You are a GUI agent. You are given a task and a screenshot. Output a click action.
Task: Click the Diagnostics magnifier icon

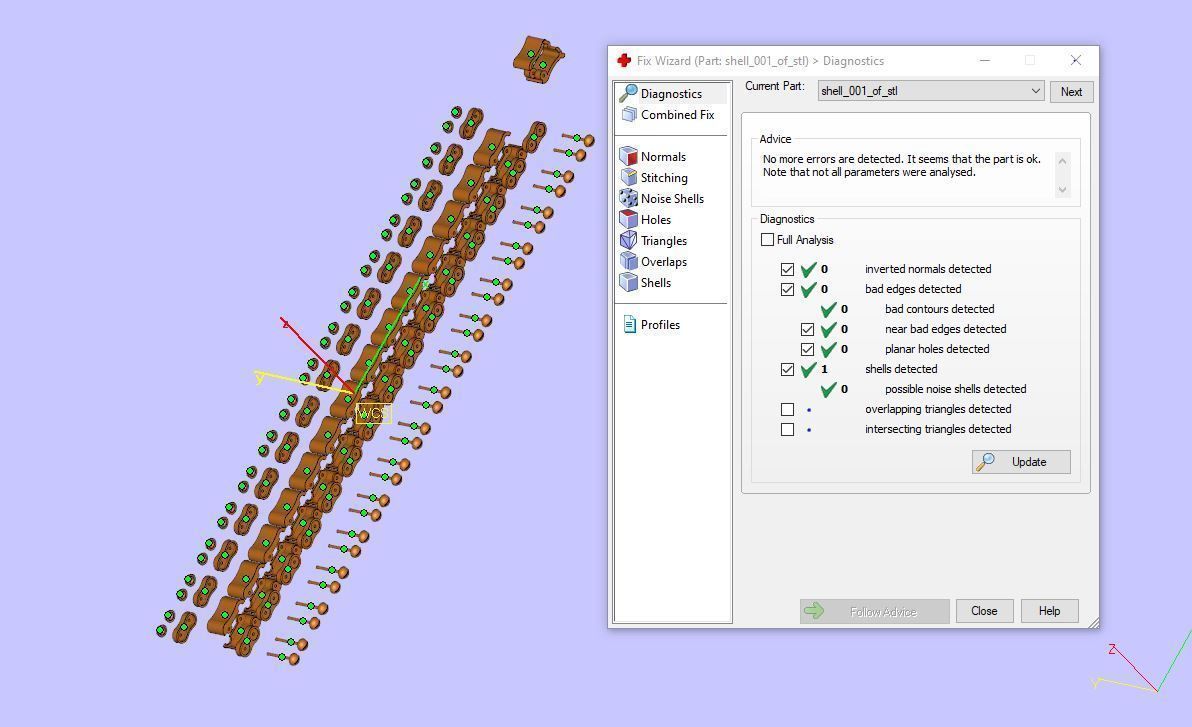click(x=628, y=94)
